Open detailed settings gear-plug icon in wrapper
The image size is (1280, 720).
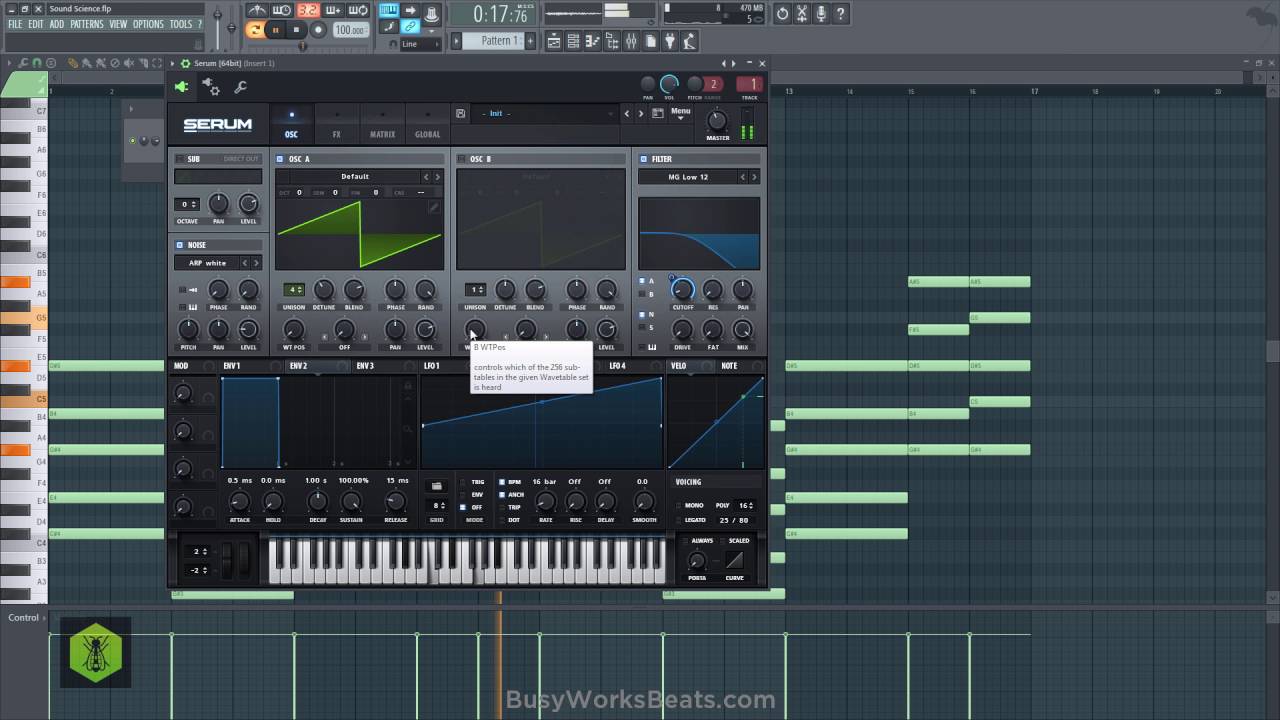pyautogui.click(x=211, y=87)
